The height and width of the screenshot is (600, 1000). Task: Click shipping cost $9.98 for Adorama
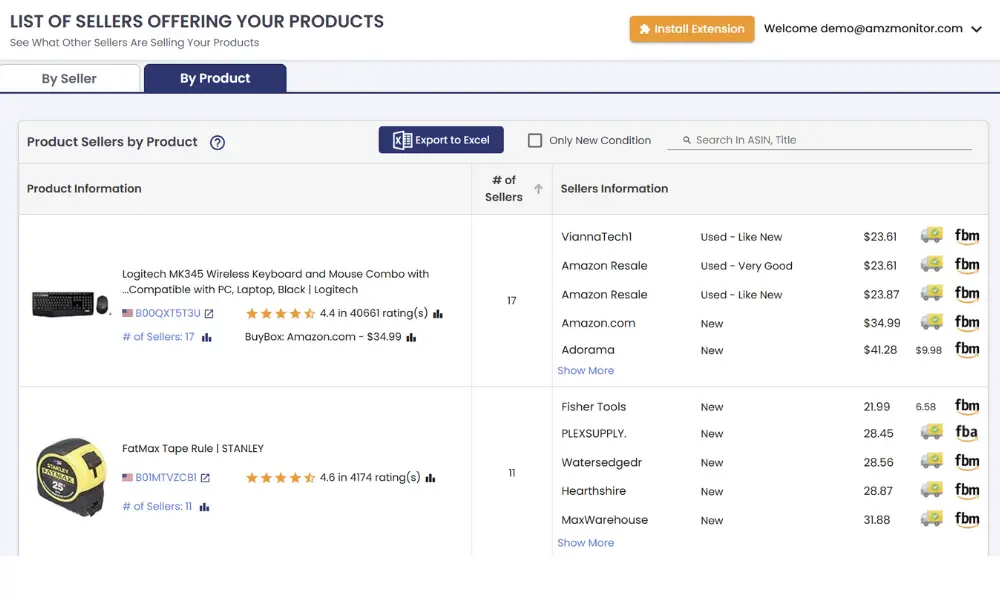click(x=929, y=350)
